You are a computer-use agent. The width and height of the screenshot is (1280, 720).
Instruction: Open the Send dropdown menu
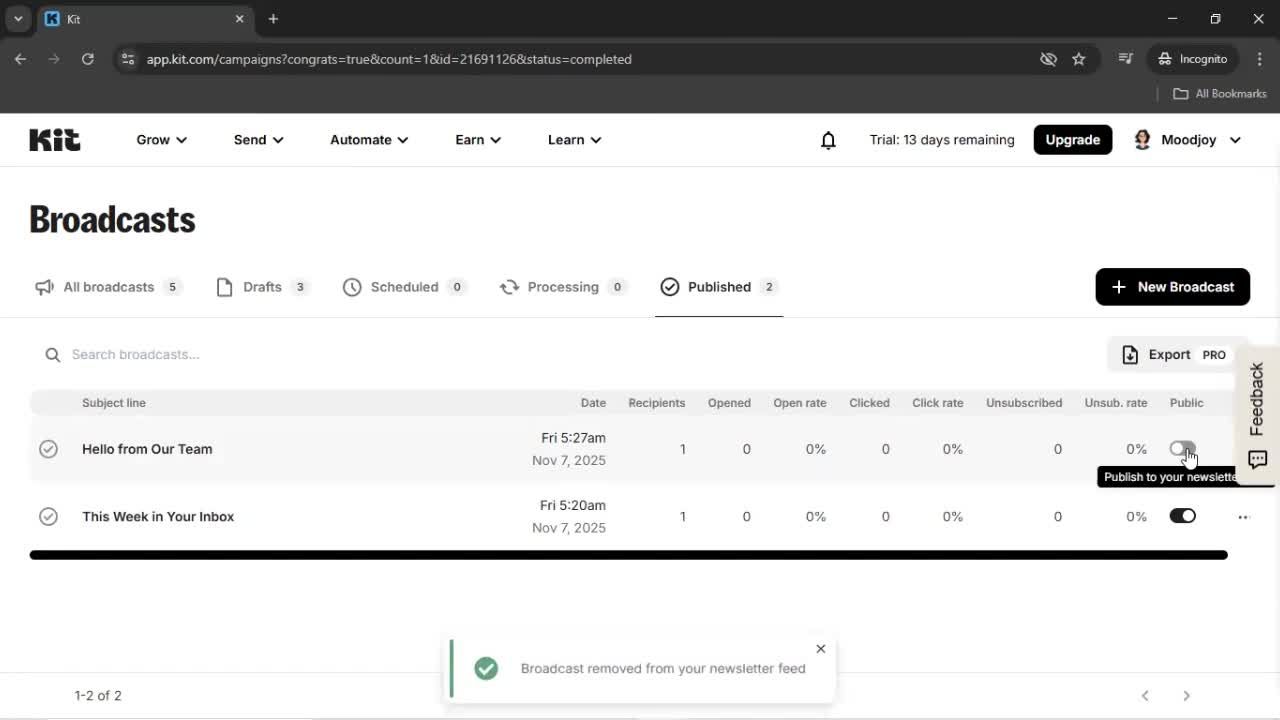click(x=257, y=140)
